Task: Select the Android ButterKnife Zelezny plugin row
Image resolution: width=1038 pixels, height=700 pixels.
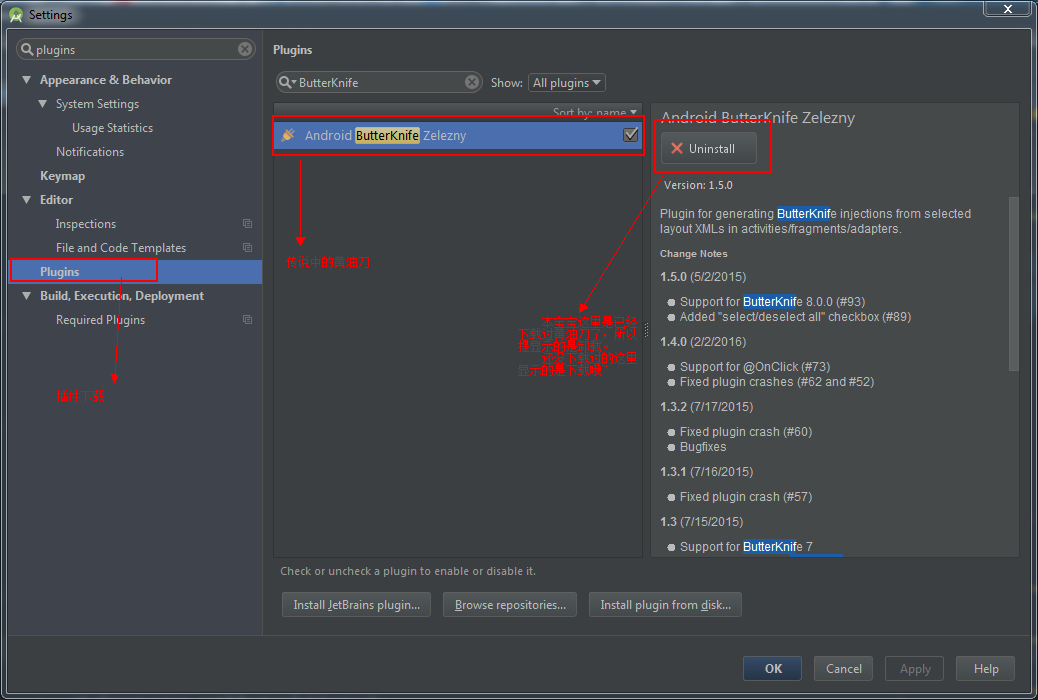Action: (x=458, y=135)
